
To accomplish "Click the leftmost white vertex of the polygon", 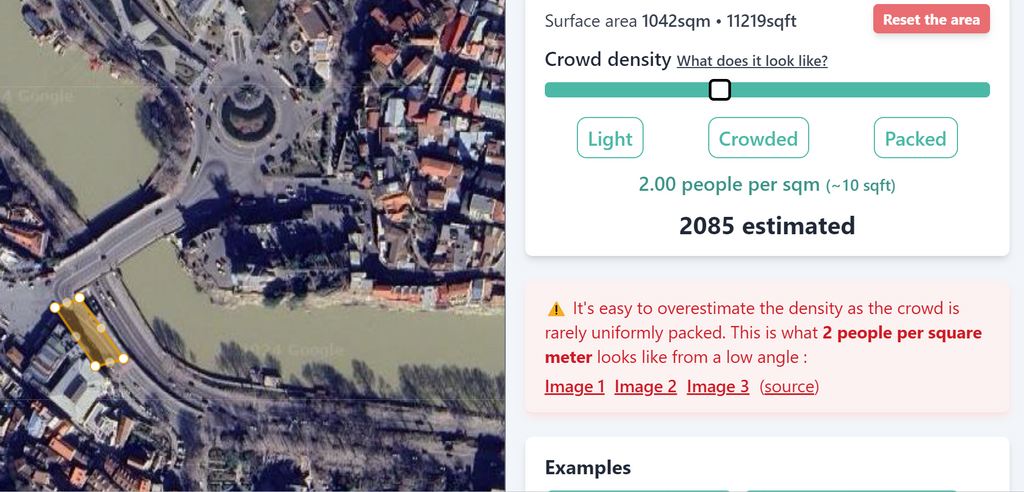I will [55, 307].
